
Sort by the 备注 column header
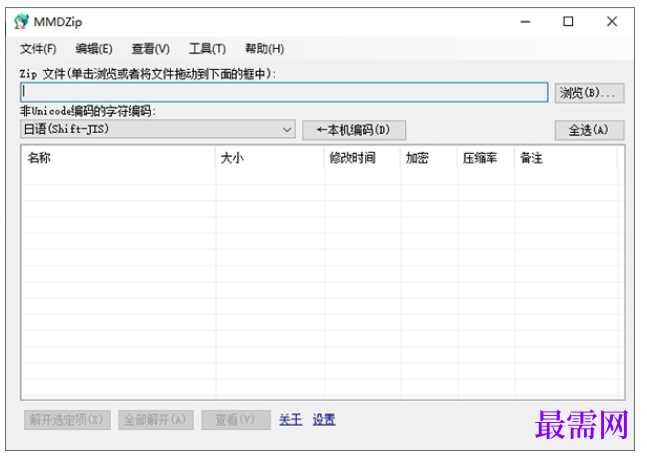(567, 158)
